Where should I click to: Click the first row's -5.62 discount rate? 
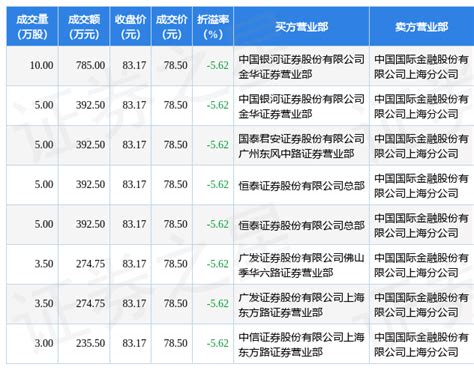[218, 65]
